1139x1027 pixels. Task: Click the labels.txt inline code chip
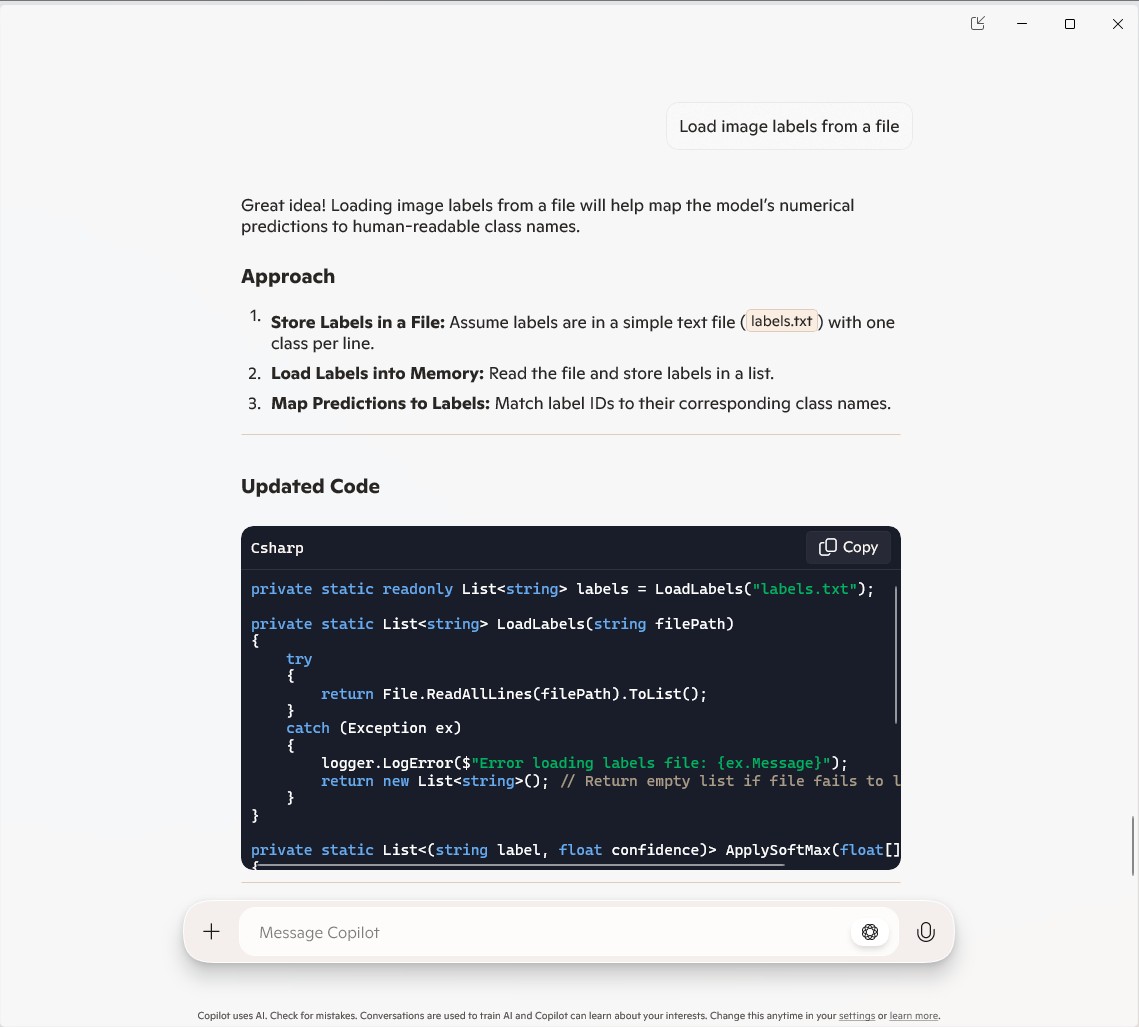tap(782, 321)
